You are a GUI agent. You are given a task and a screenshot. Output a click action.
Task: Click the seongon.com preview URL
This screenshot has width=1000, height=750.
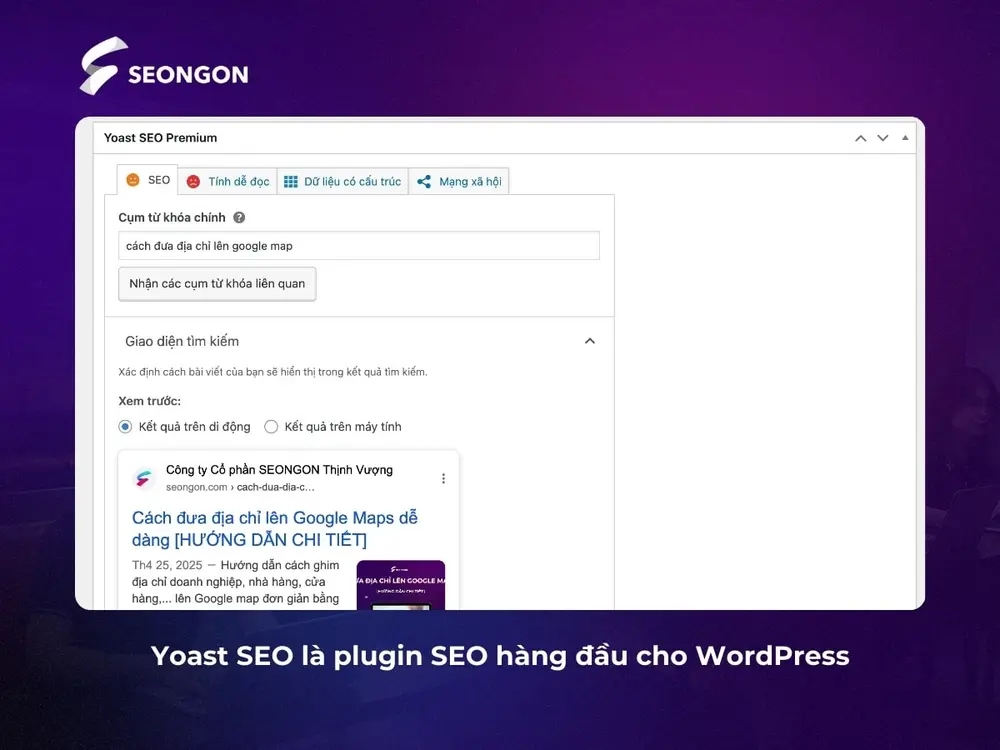tap(240, 487)
